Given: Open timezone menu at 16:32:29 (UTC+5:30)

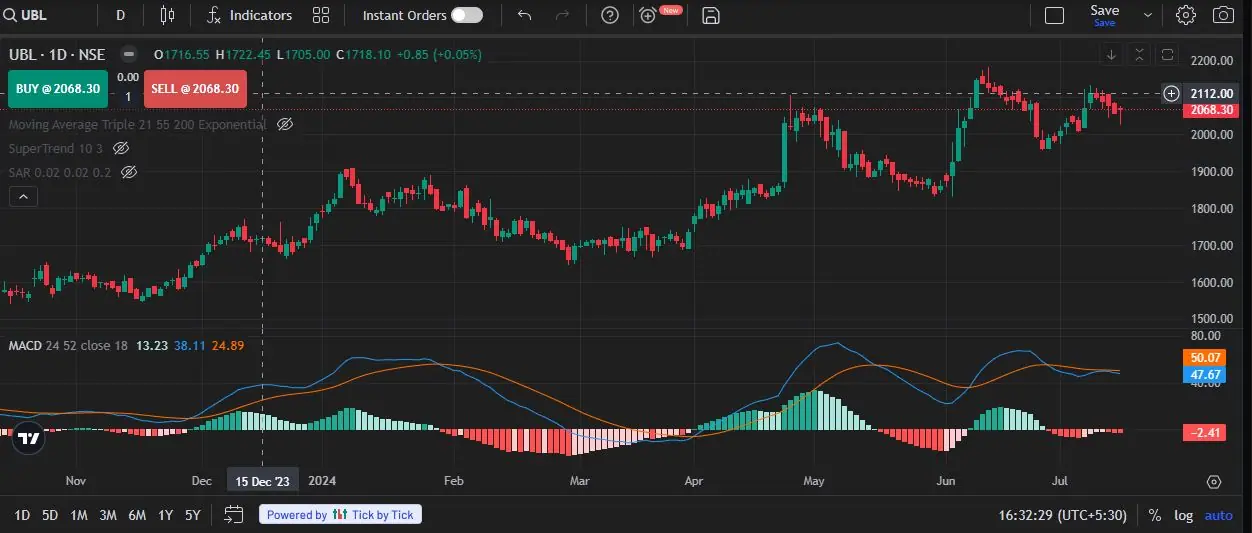Looking at the screenshot, I should point(1062,515).
